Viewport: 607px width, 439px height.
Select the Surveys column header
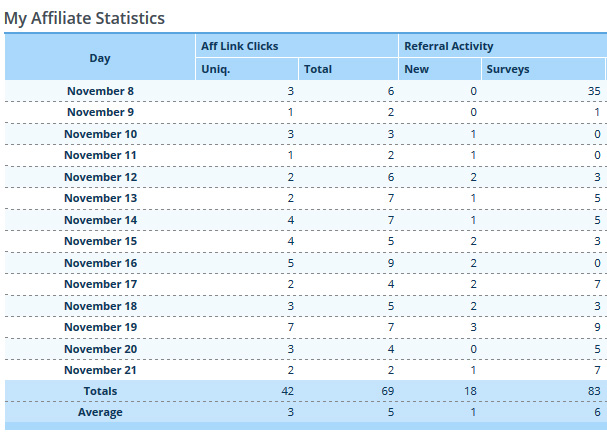[507, 70]
